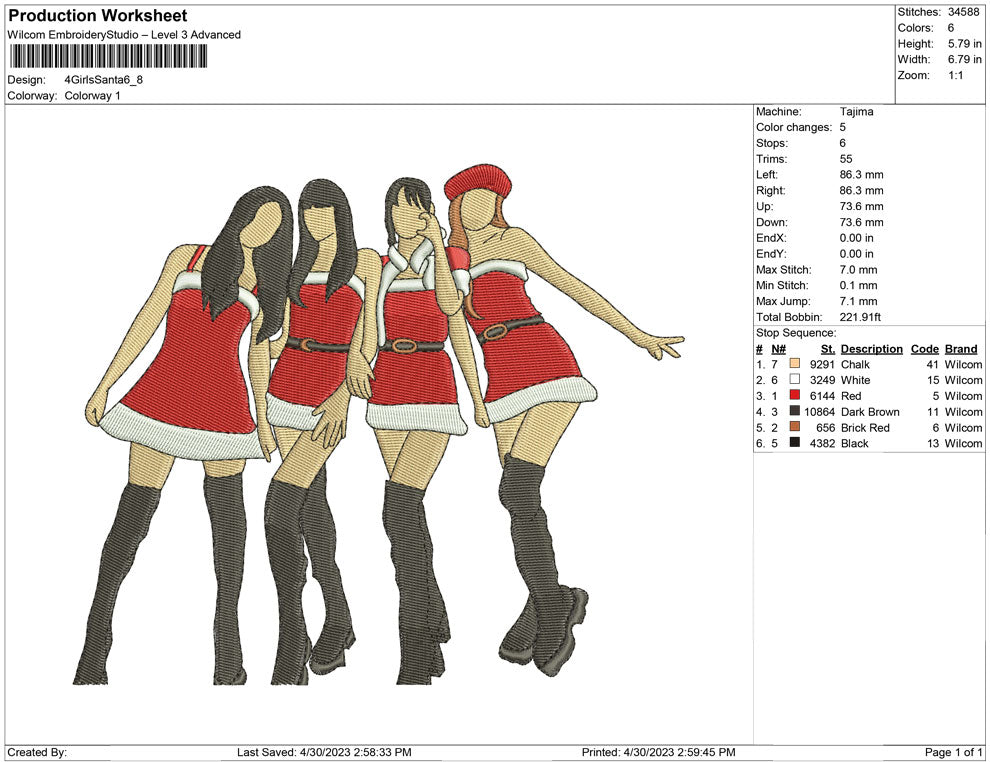Pick the Red thread swatch
Viewport: 990px width, 762px height.
(x=795, y=396)
